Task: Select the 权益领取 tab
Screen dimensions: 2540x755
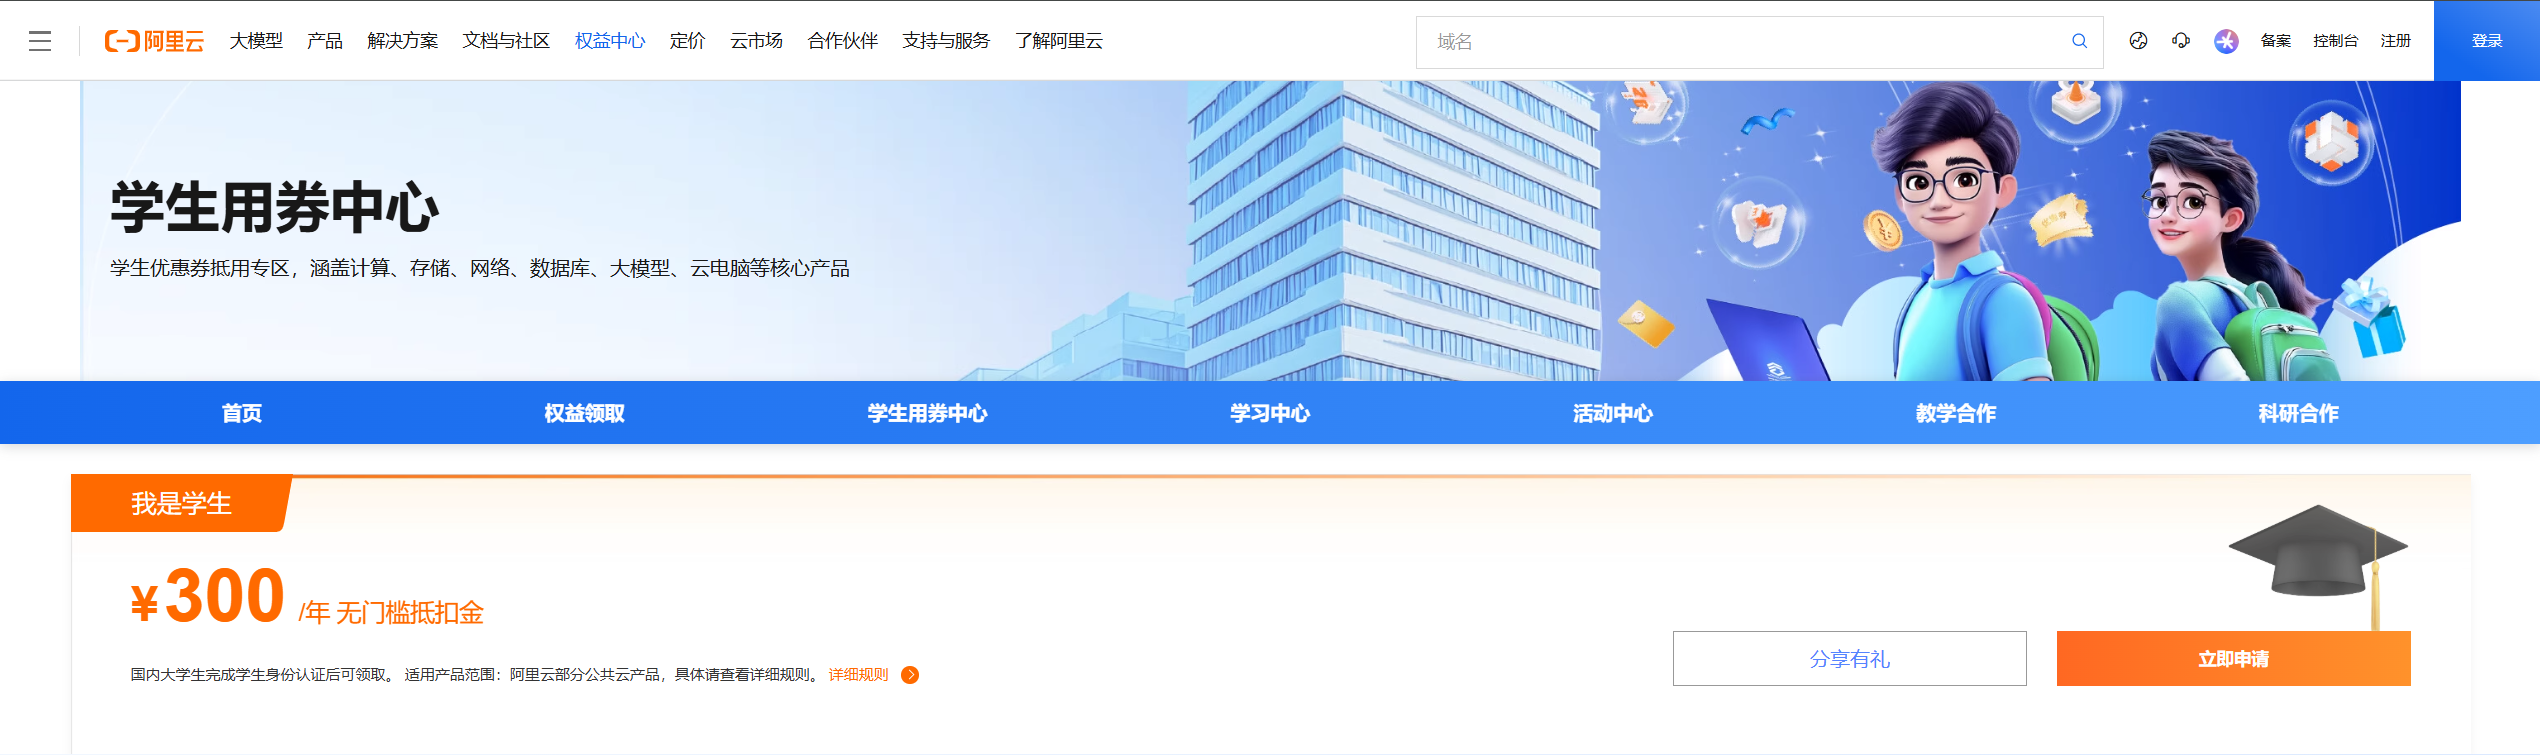Action: click(x=584, y=413)
